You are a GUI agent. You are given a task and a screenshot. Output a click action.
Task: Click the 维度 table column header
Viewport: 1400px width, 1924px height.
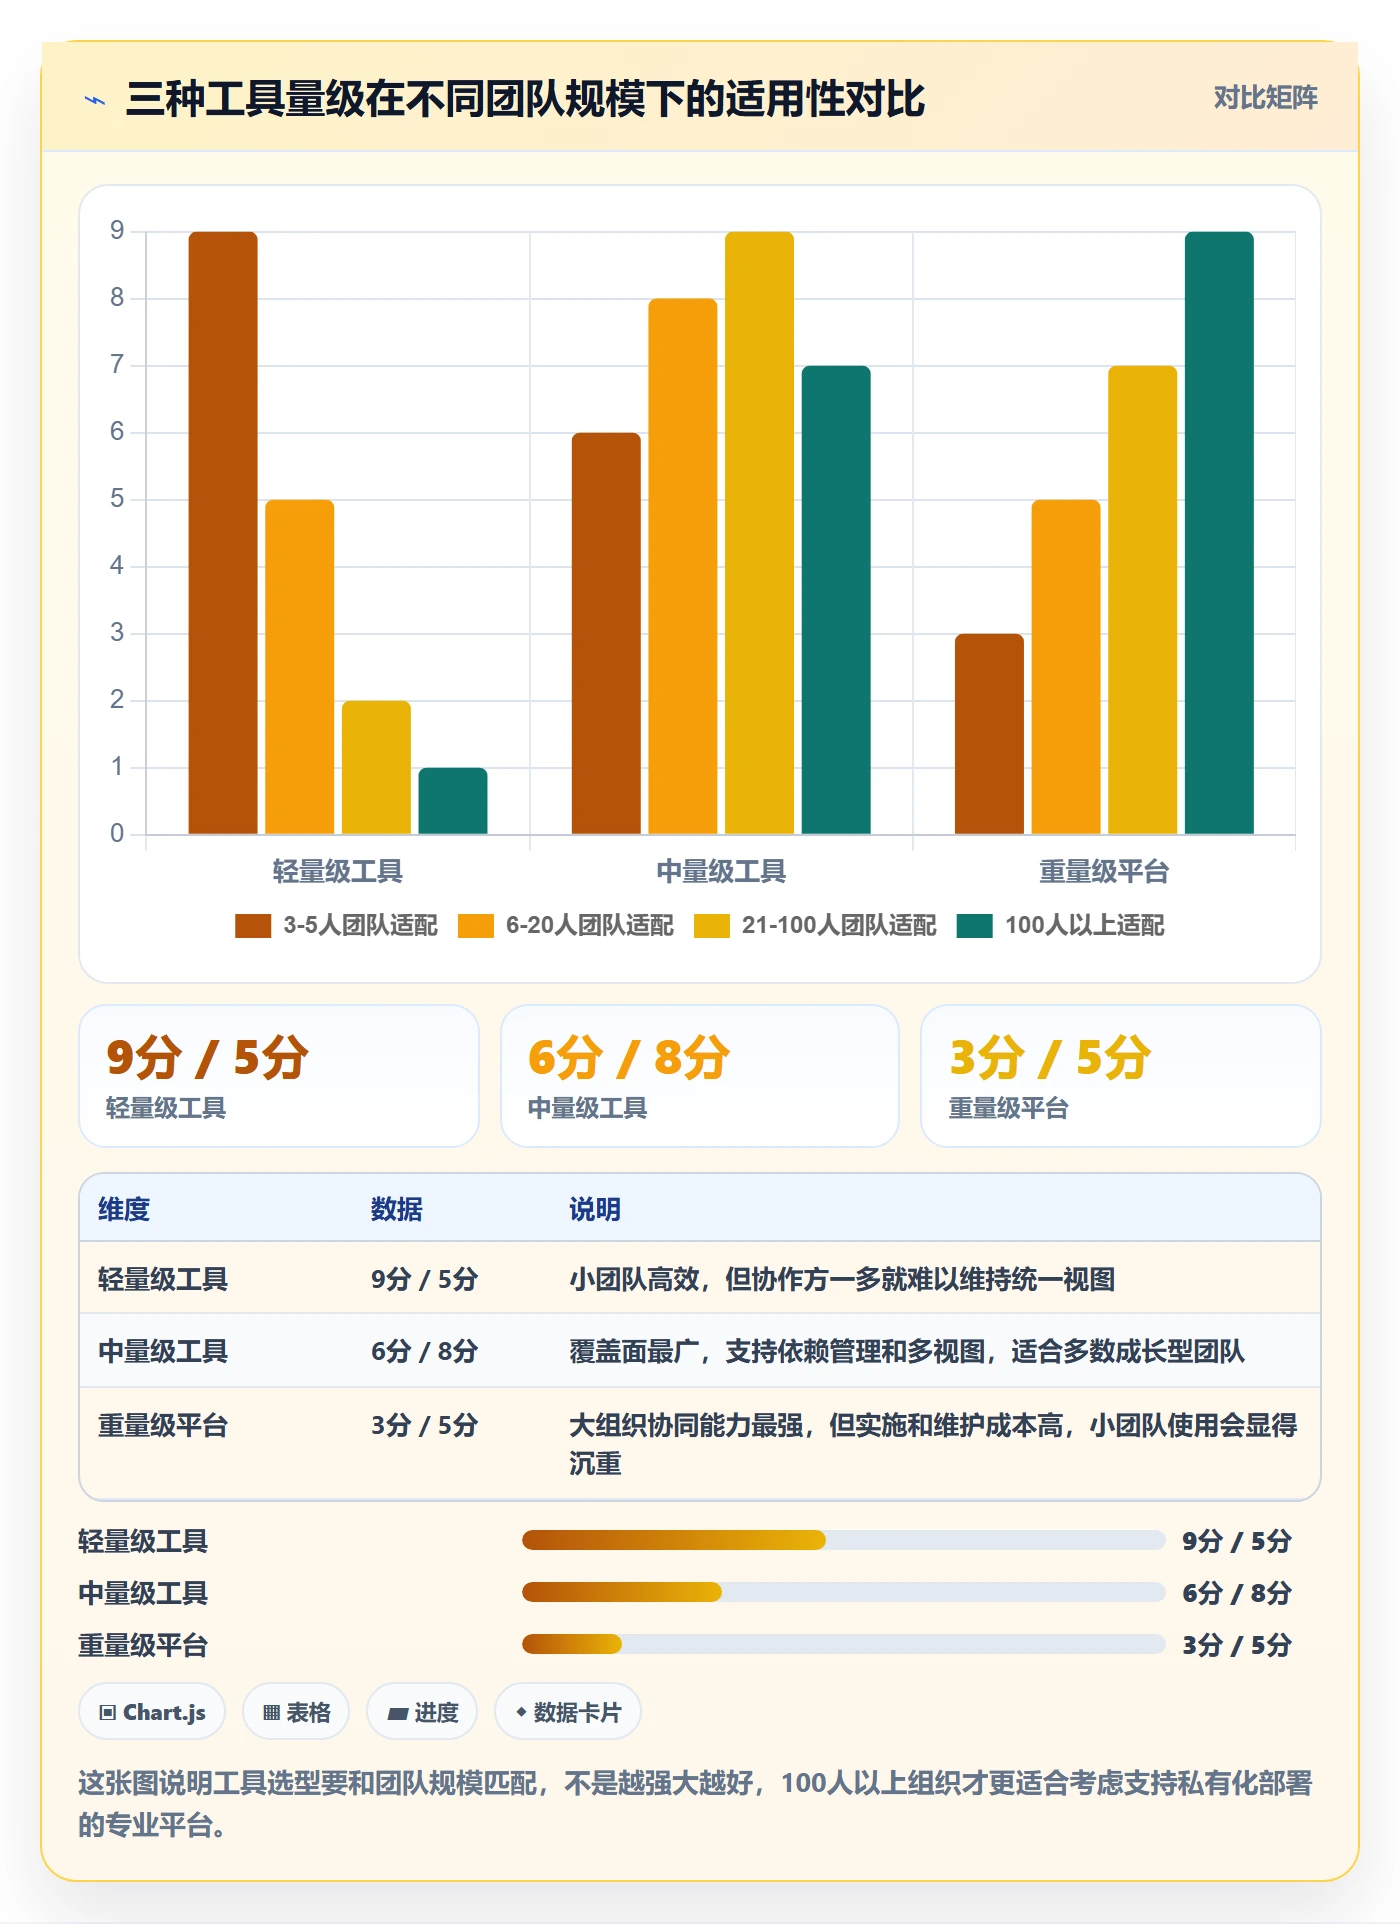pyautogui.click(x=124, y=1209)
